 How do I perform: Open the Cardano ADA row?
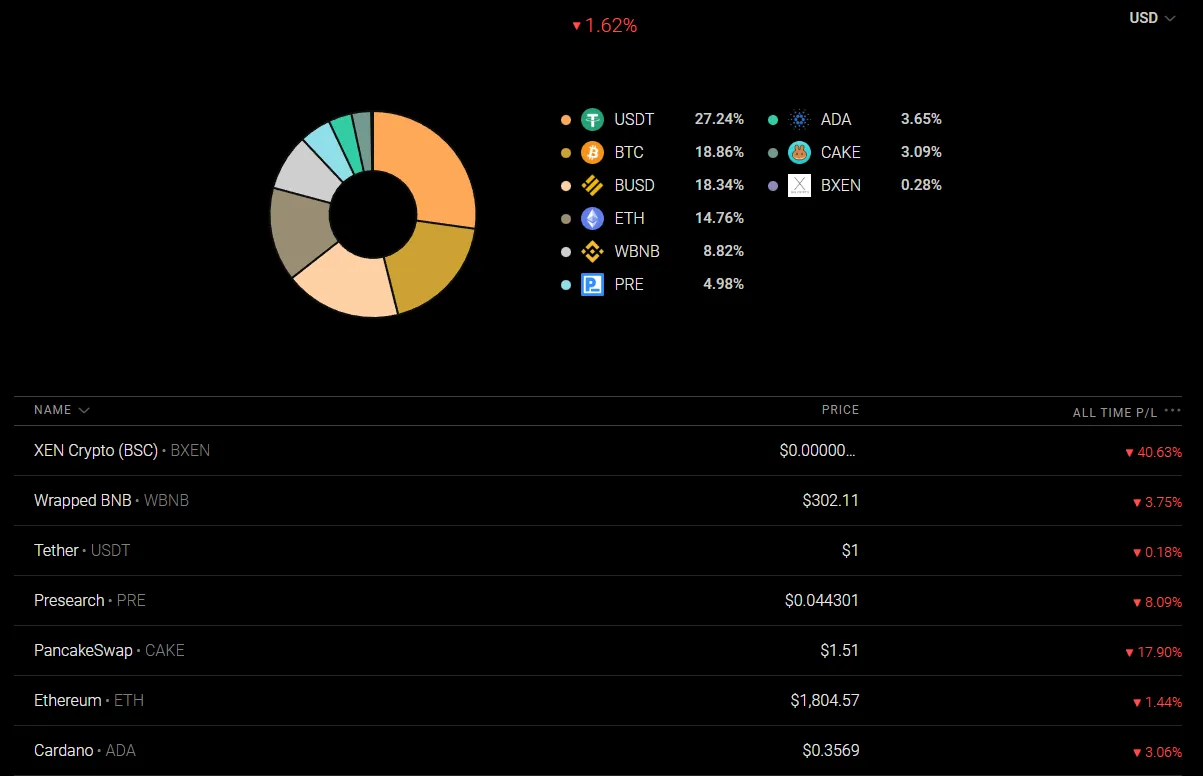coord(598,751)
